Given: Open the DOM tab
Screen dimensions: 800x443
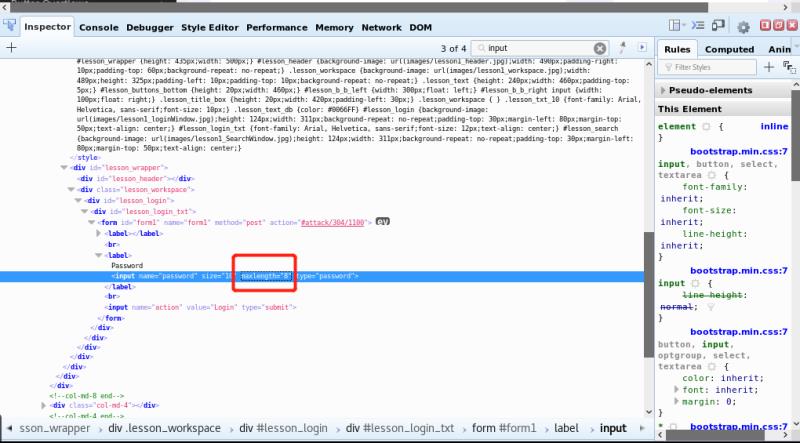Looking at the screenshot, I should (x=420, y=28).
